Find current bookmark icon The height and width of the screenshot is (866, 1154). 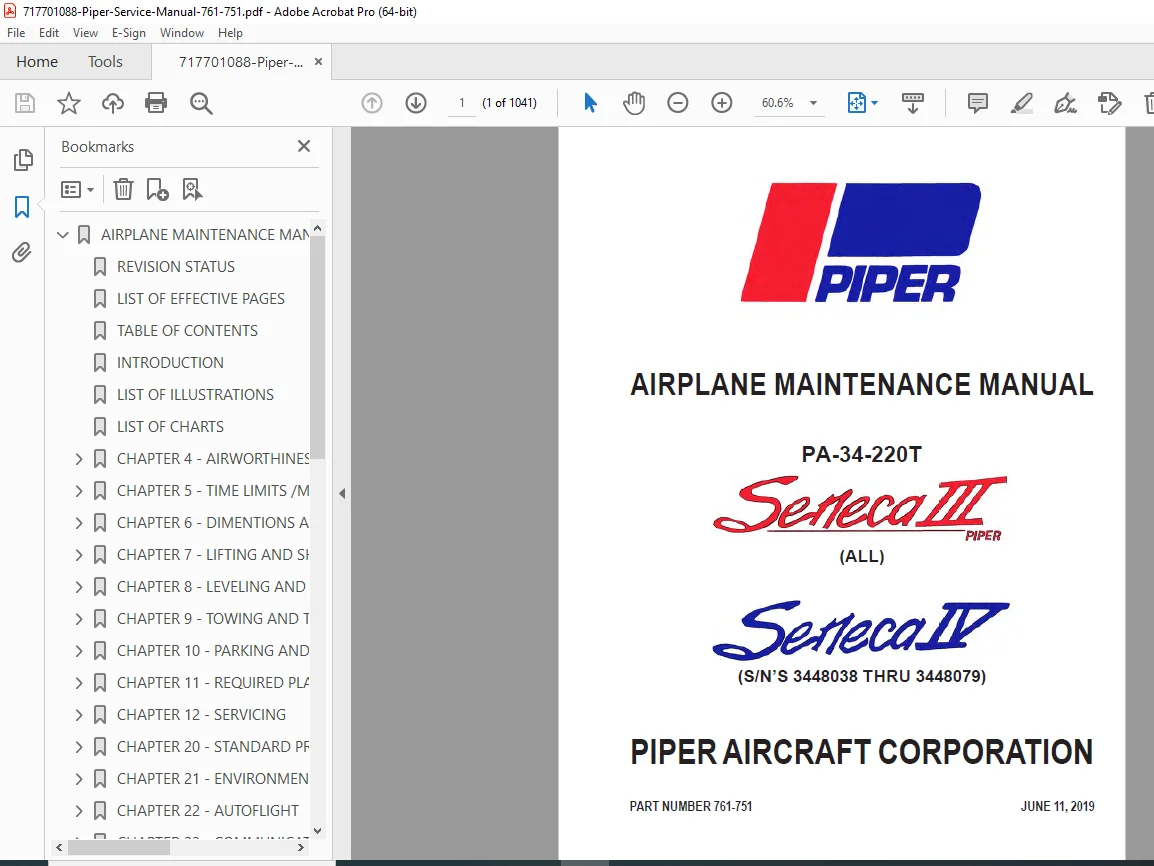pyautogui.click(x=192, y=190)
